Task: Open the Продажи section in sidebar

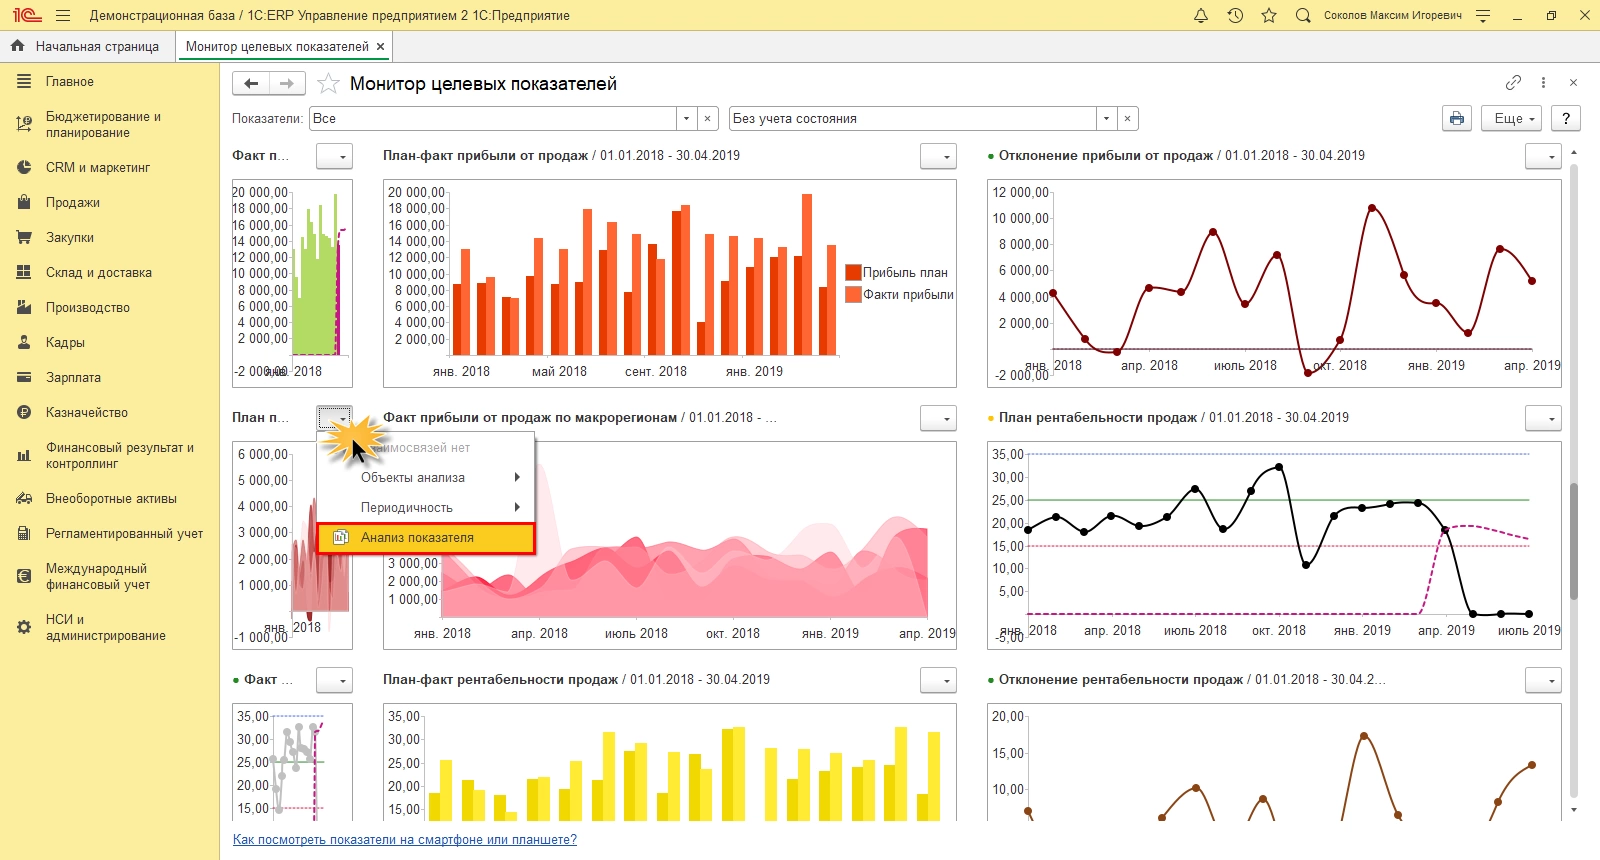Action: click(x=72, y=203)
